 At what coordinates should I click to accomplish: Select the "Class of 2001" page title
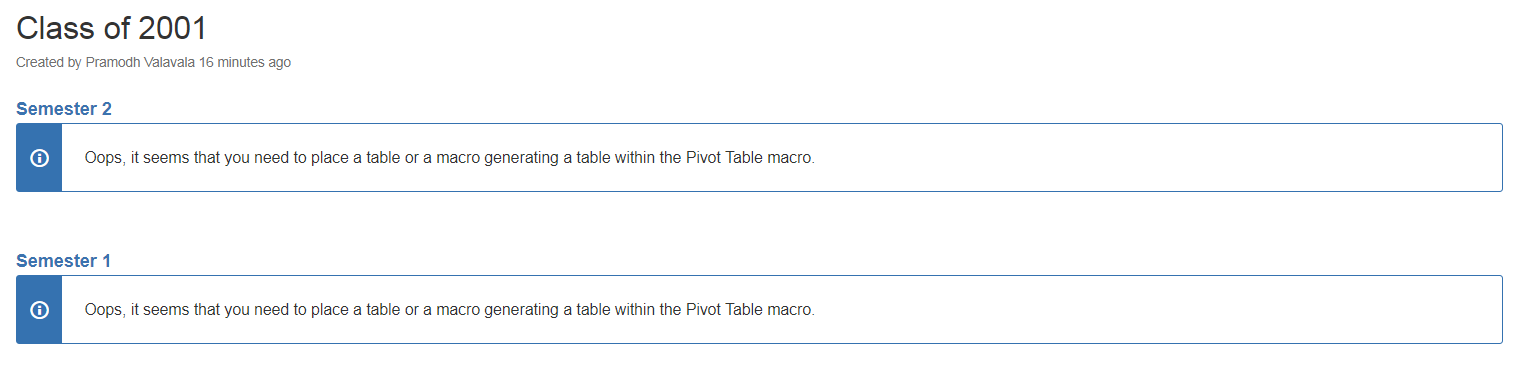tap(112, 28)
